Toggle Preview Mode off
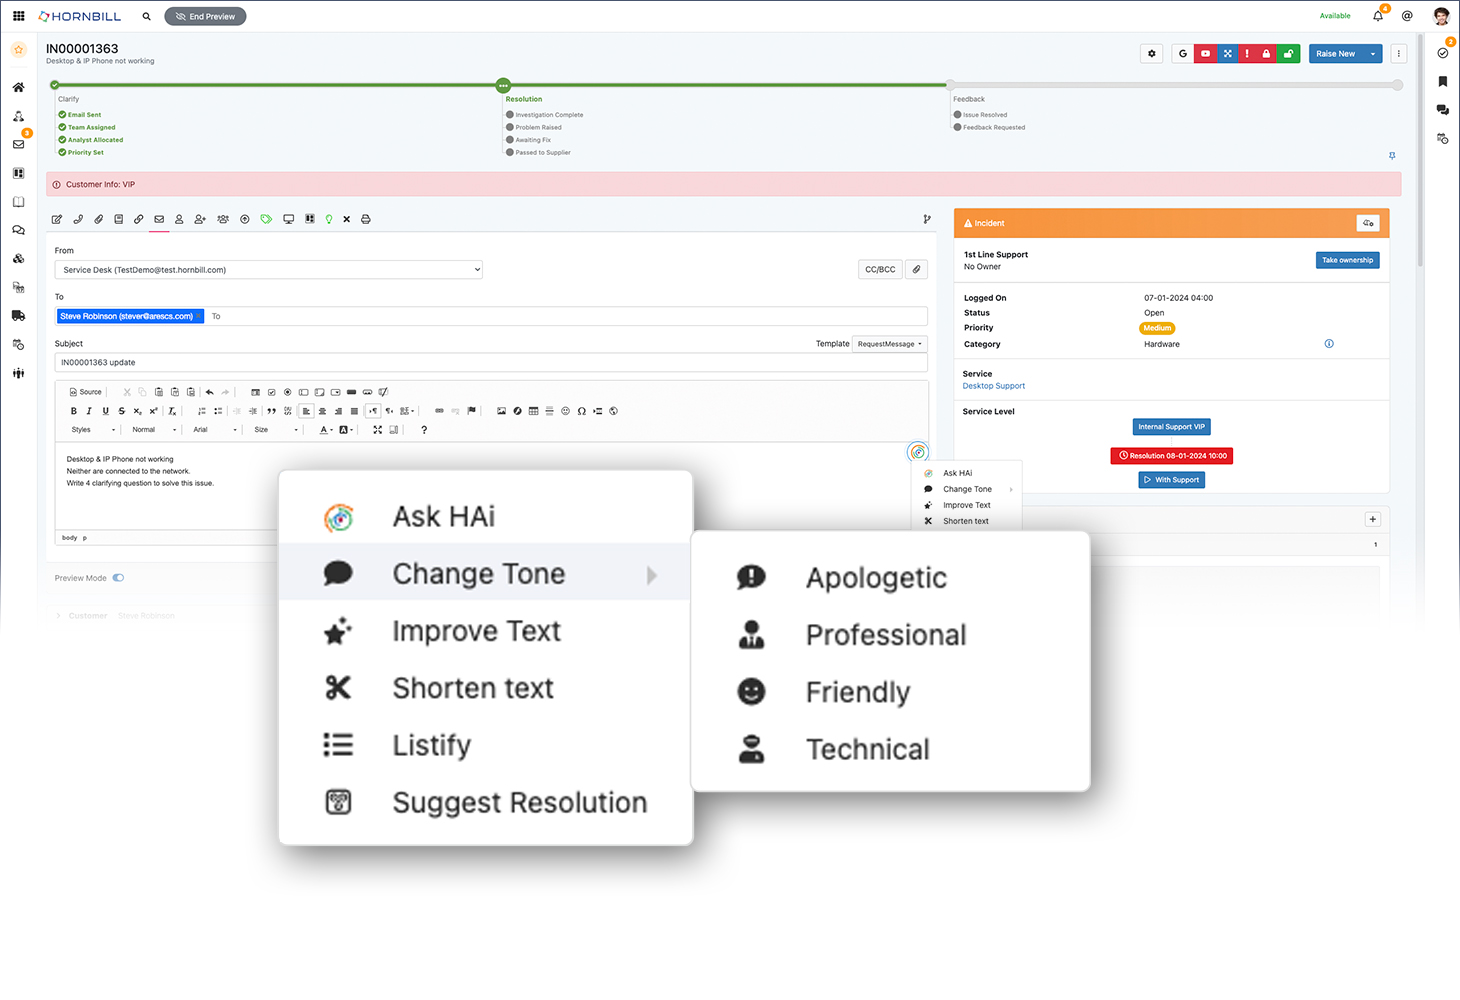This screenshot has width=1460, height=1000. [118, 577]
